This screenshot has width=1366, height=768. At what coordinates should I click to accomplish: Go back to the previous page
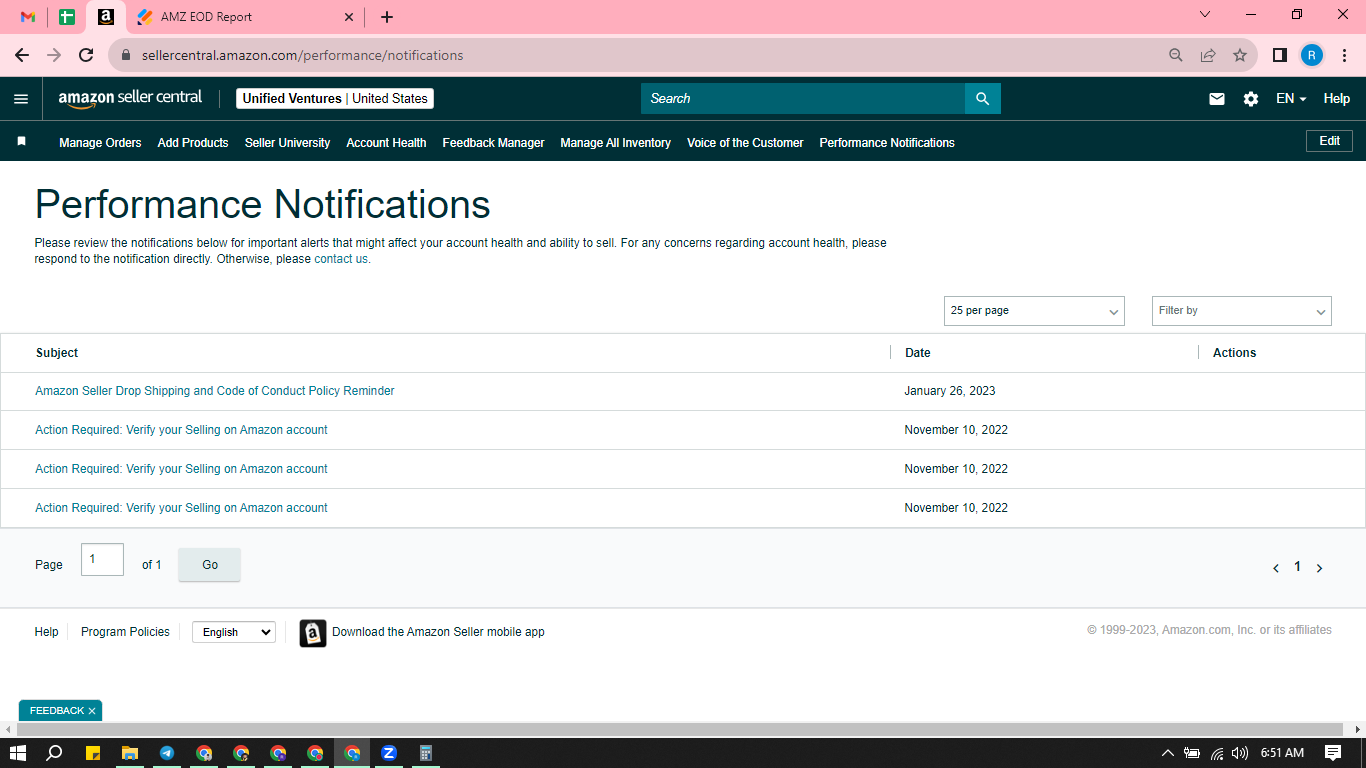pos(22,55)
